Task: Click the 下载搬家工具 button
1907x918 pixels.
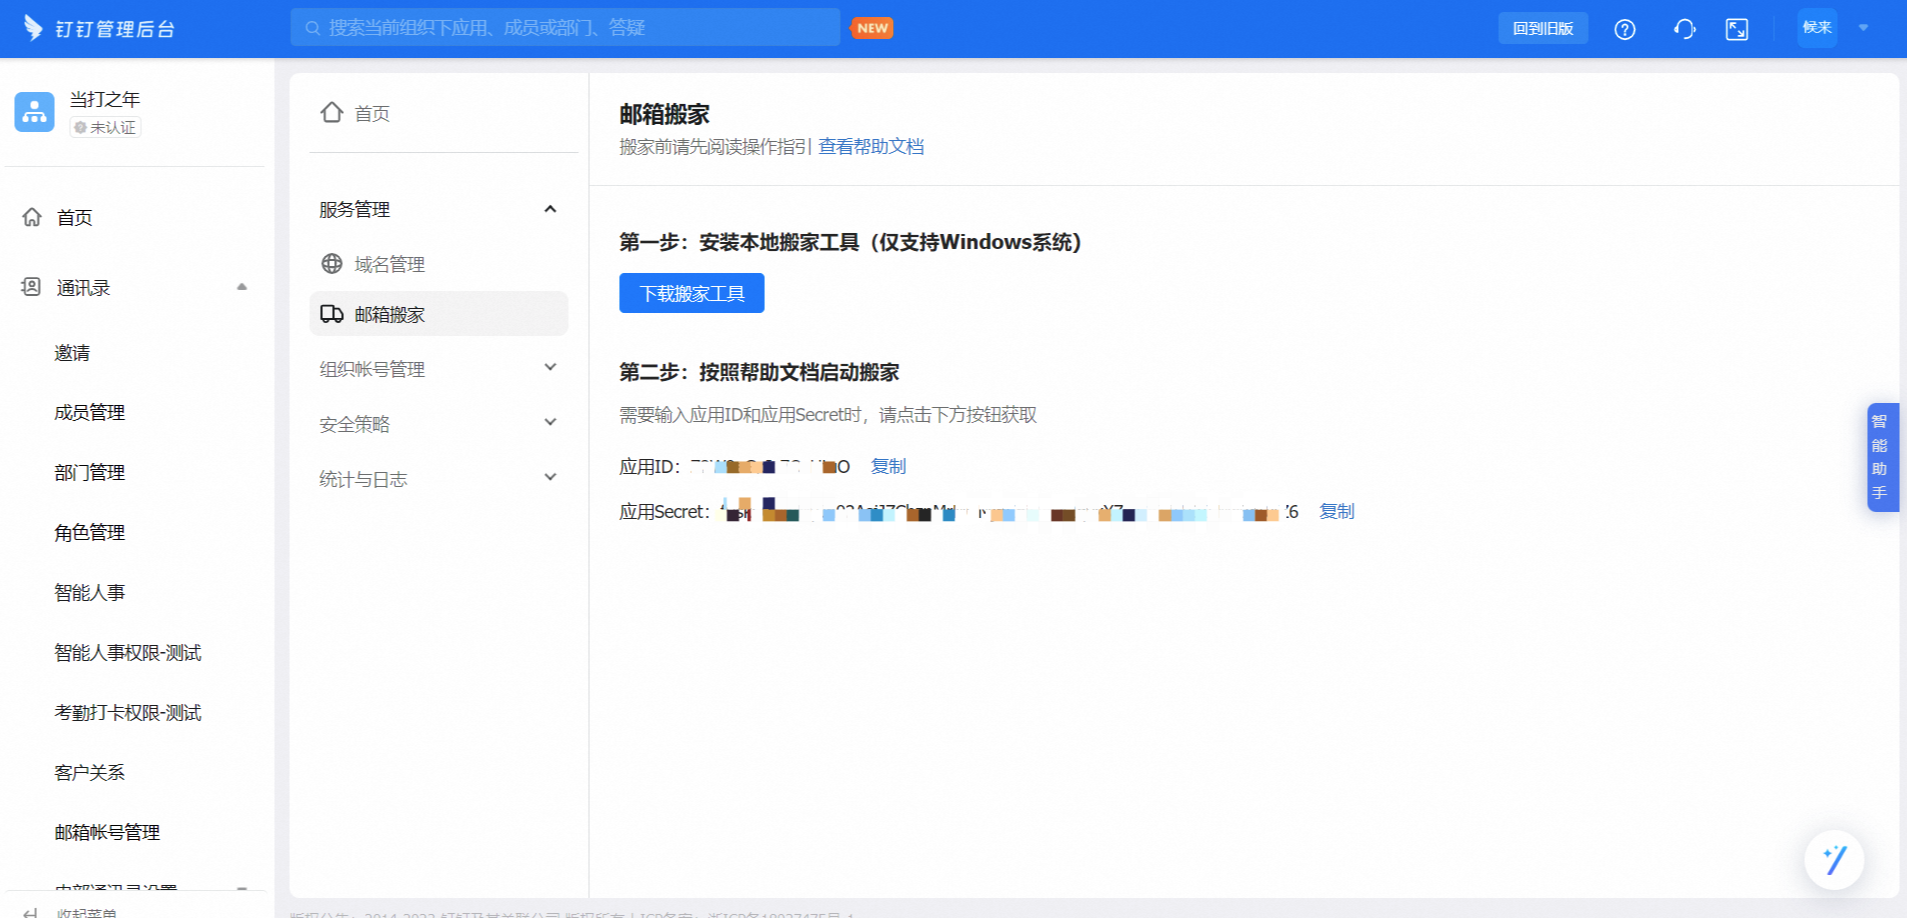Action: 692,293
